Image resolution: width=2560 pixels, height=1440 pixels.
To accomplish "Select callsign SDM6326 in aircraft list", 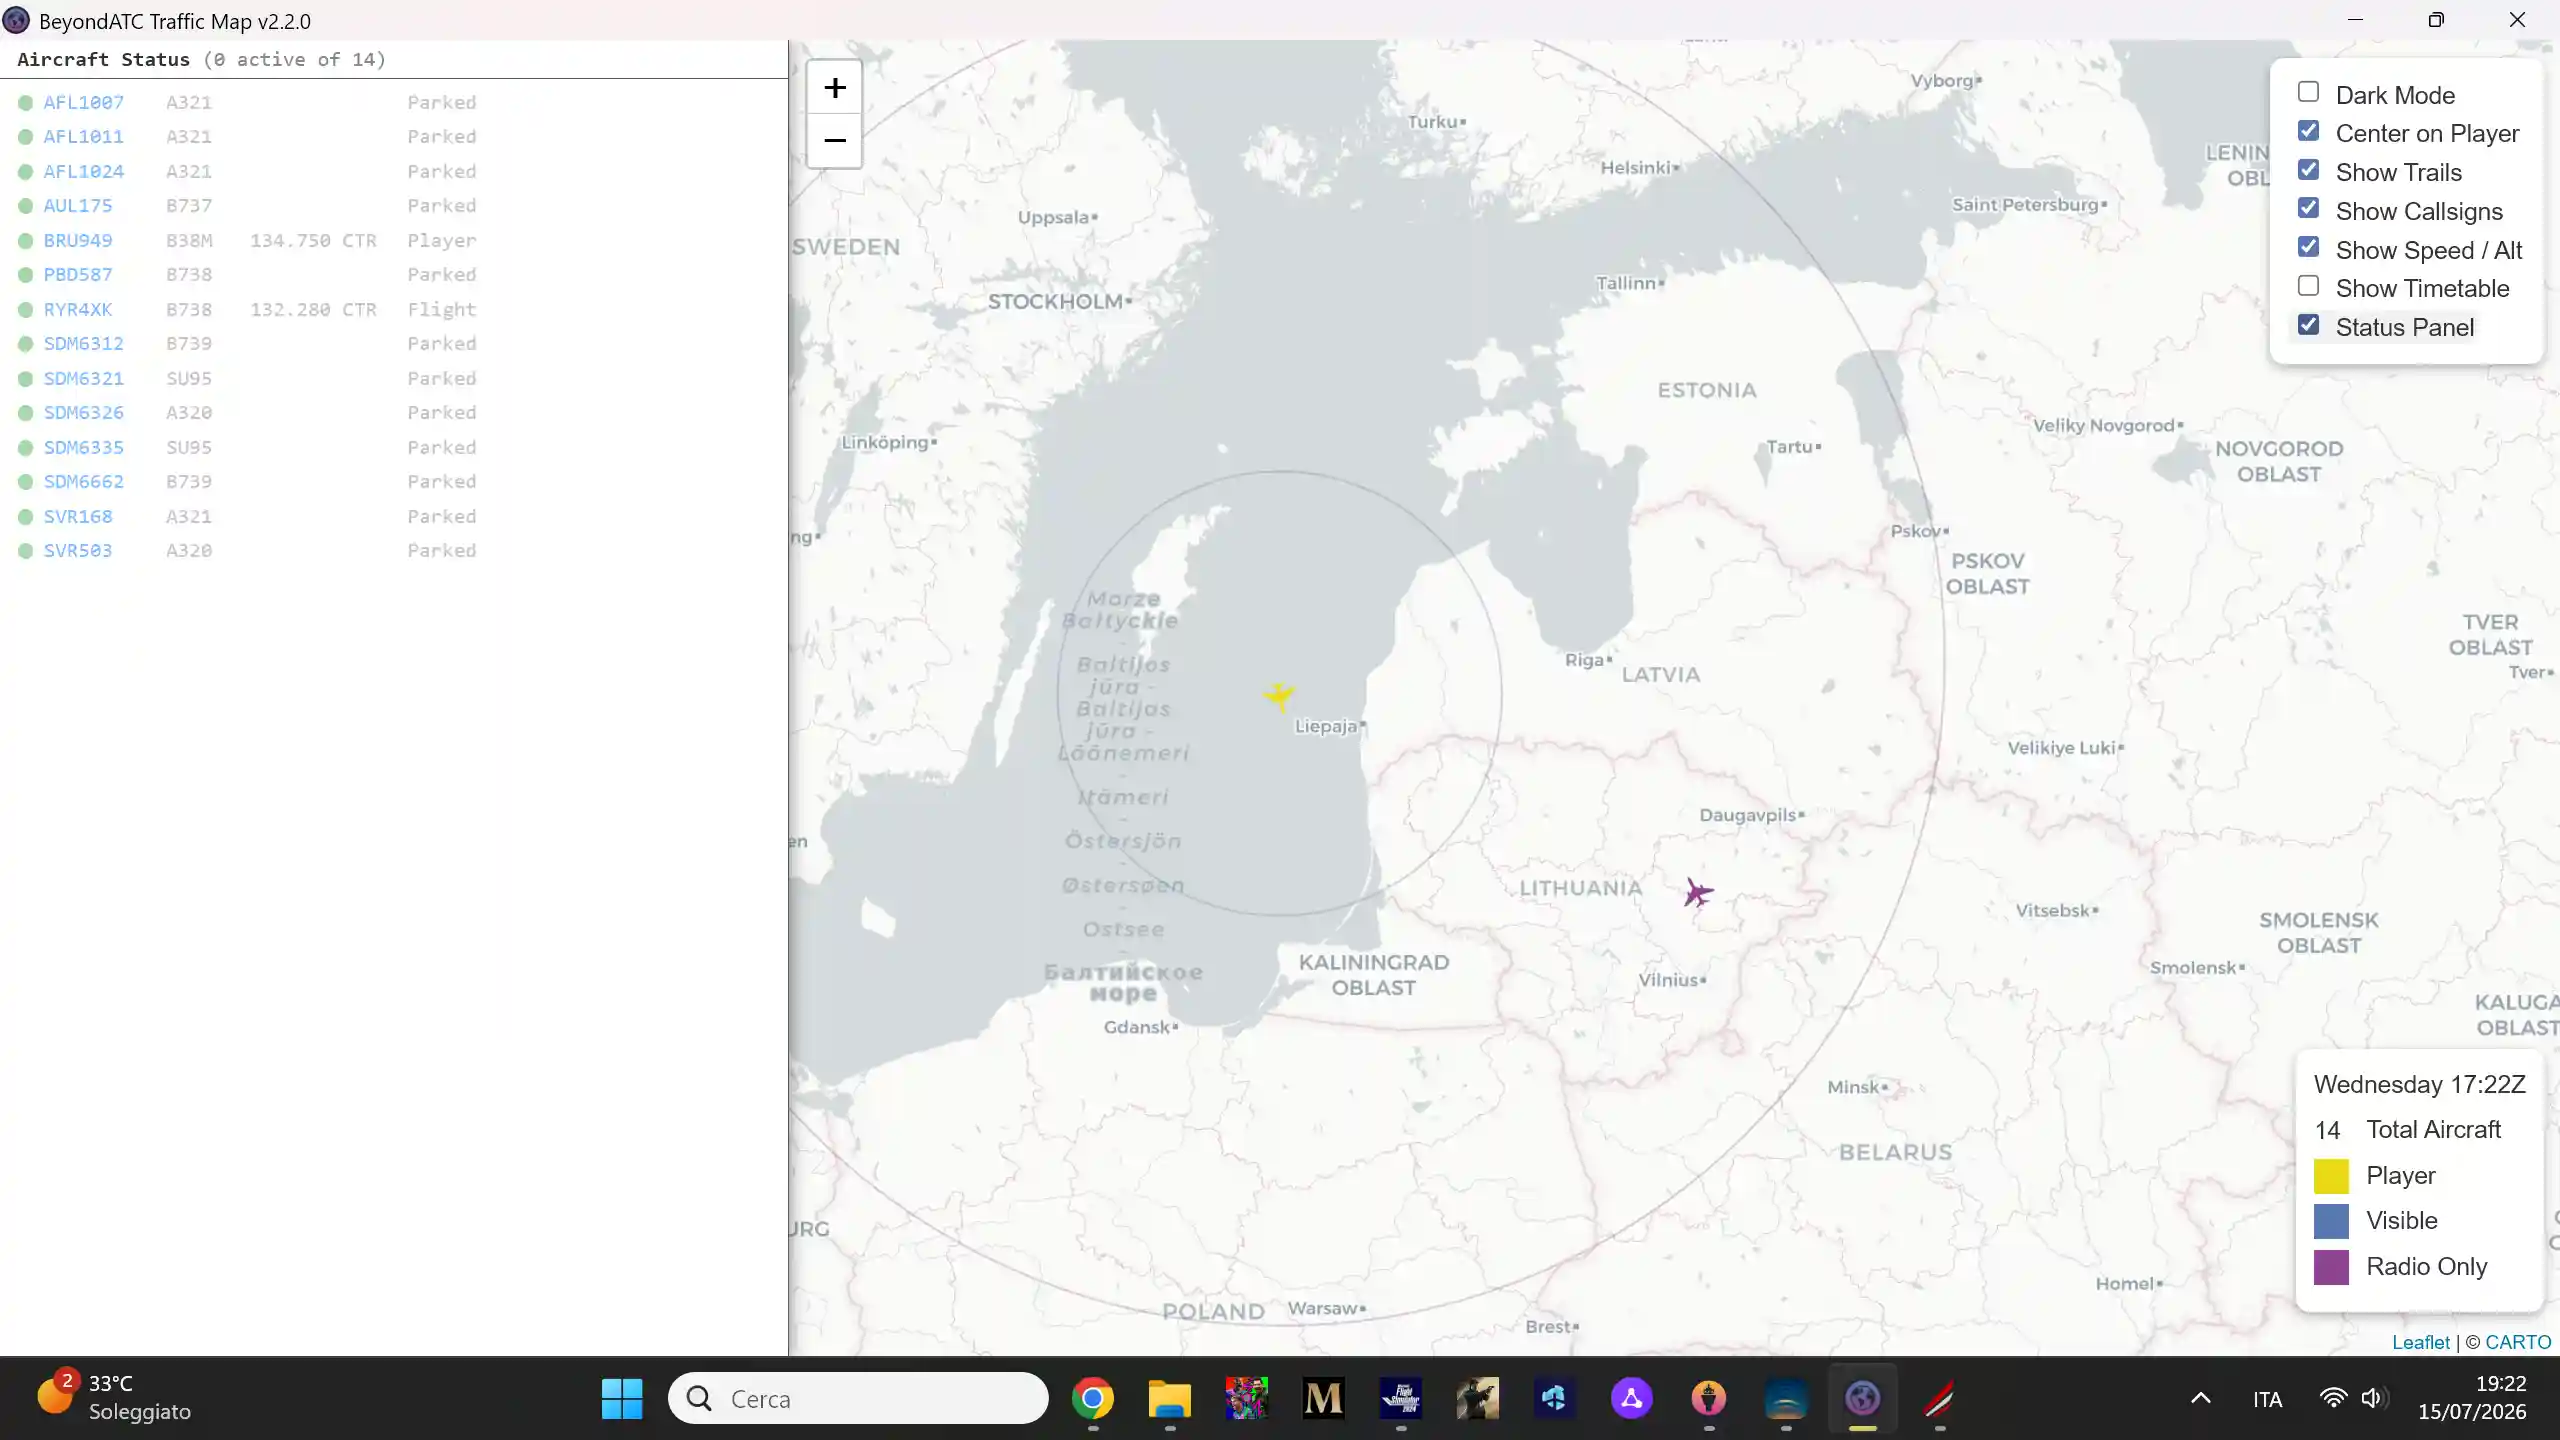I will tap(83, 412).
